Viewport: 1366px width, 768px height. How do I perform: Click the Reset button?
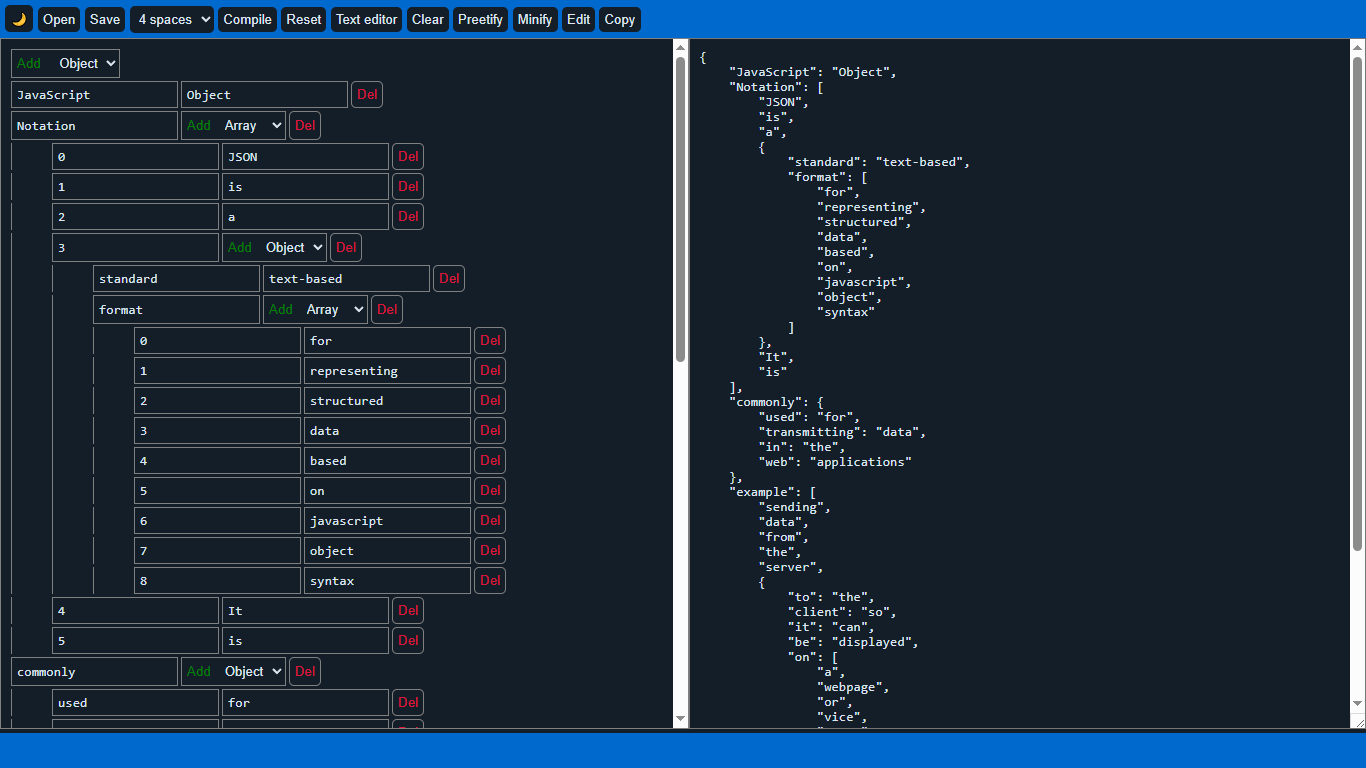coord(304,19)
